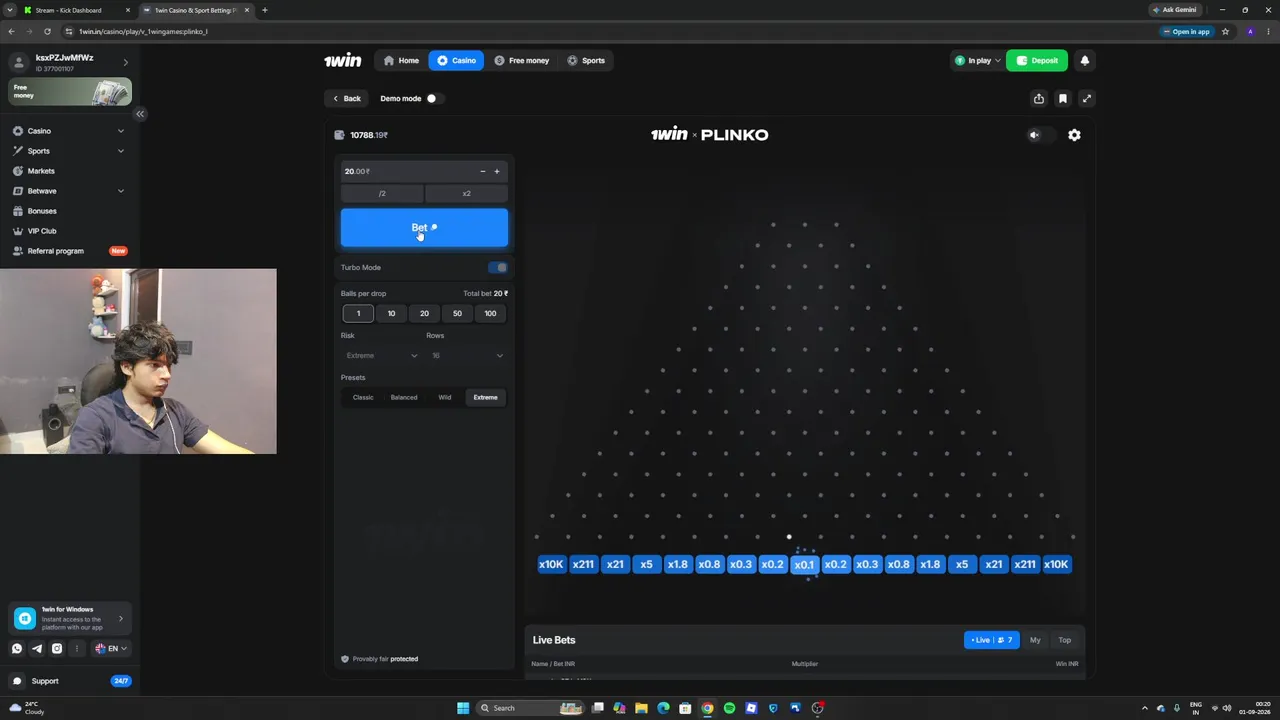1280x720 pixels.
Task: Open Microsoft Edge from the taskbar
Action: (x=663, y=708)
